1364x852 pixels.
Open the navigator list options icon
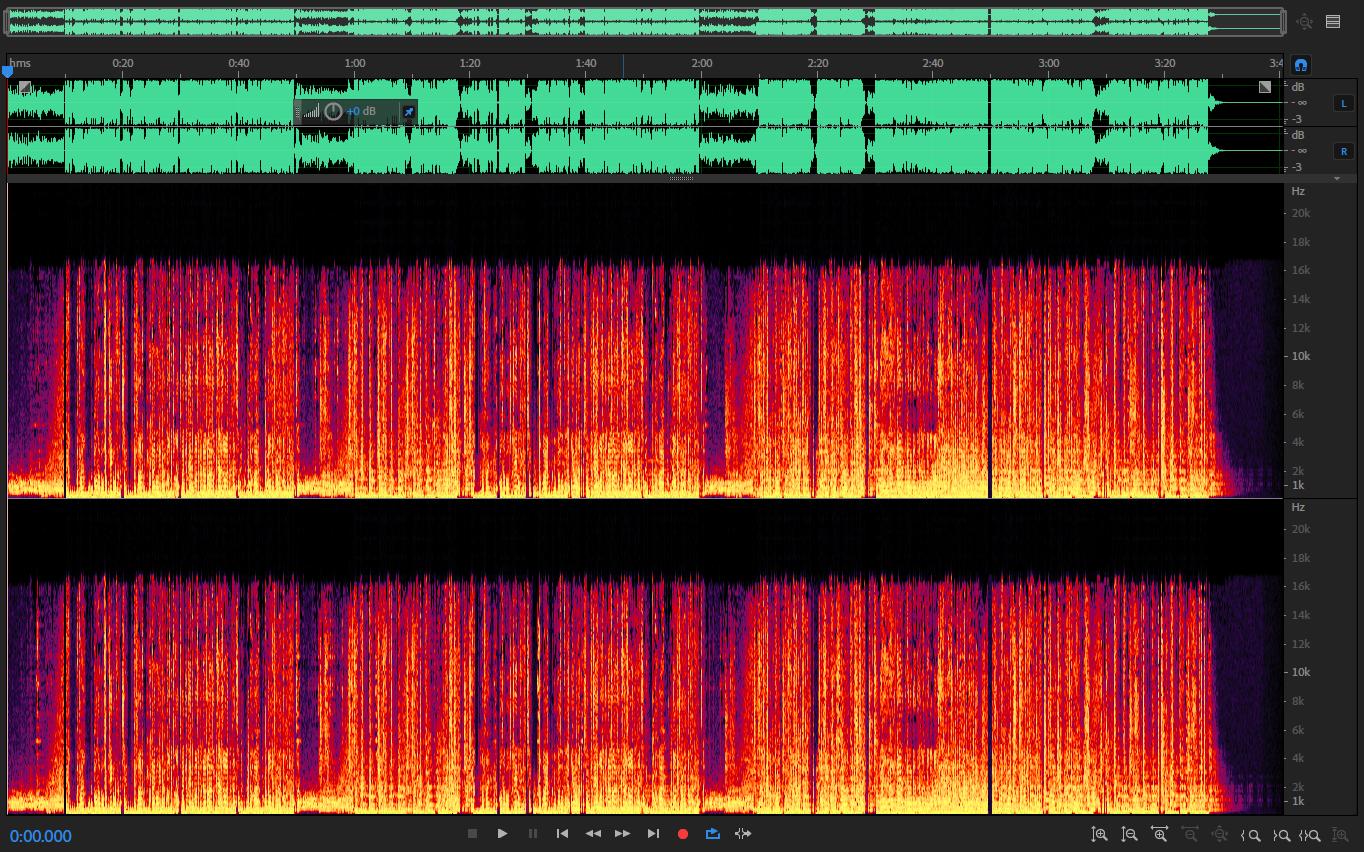click(1333, 21)
